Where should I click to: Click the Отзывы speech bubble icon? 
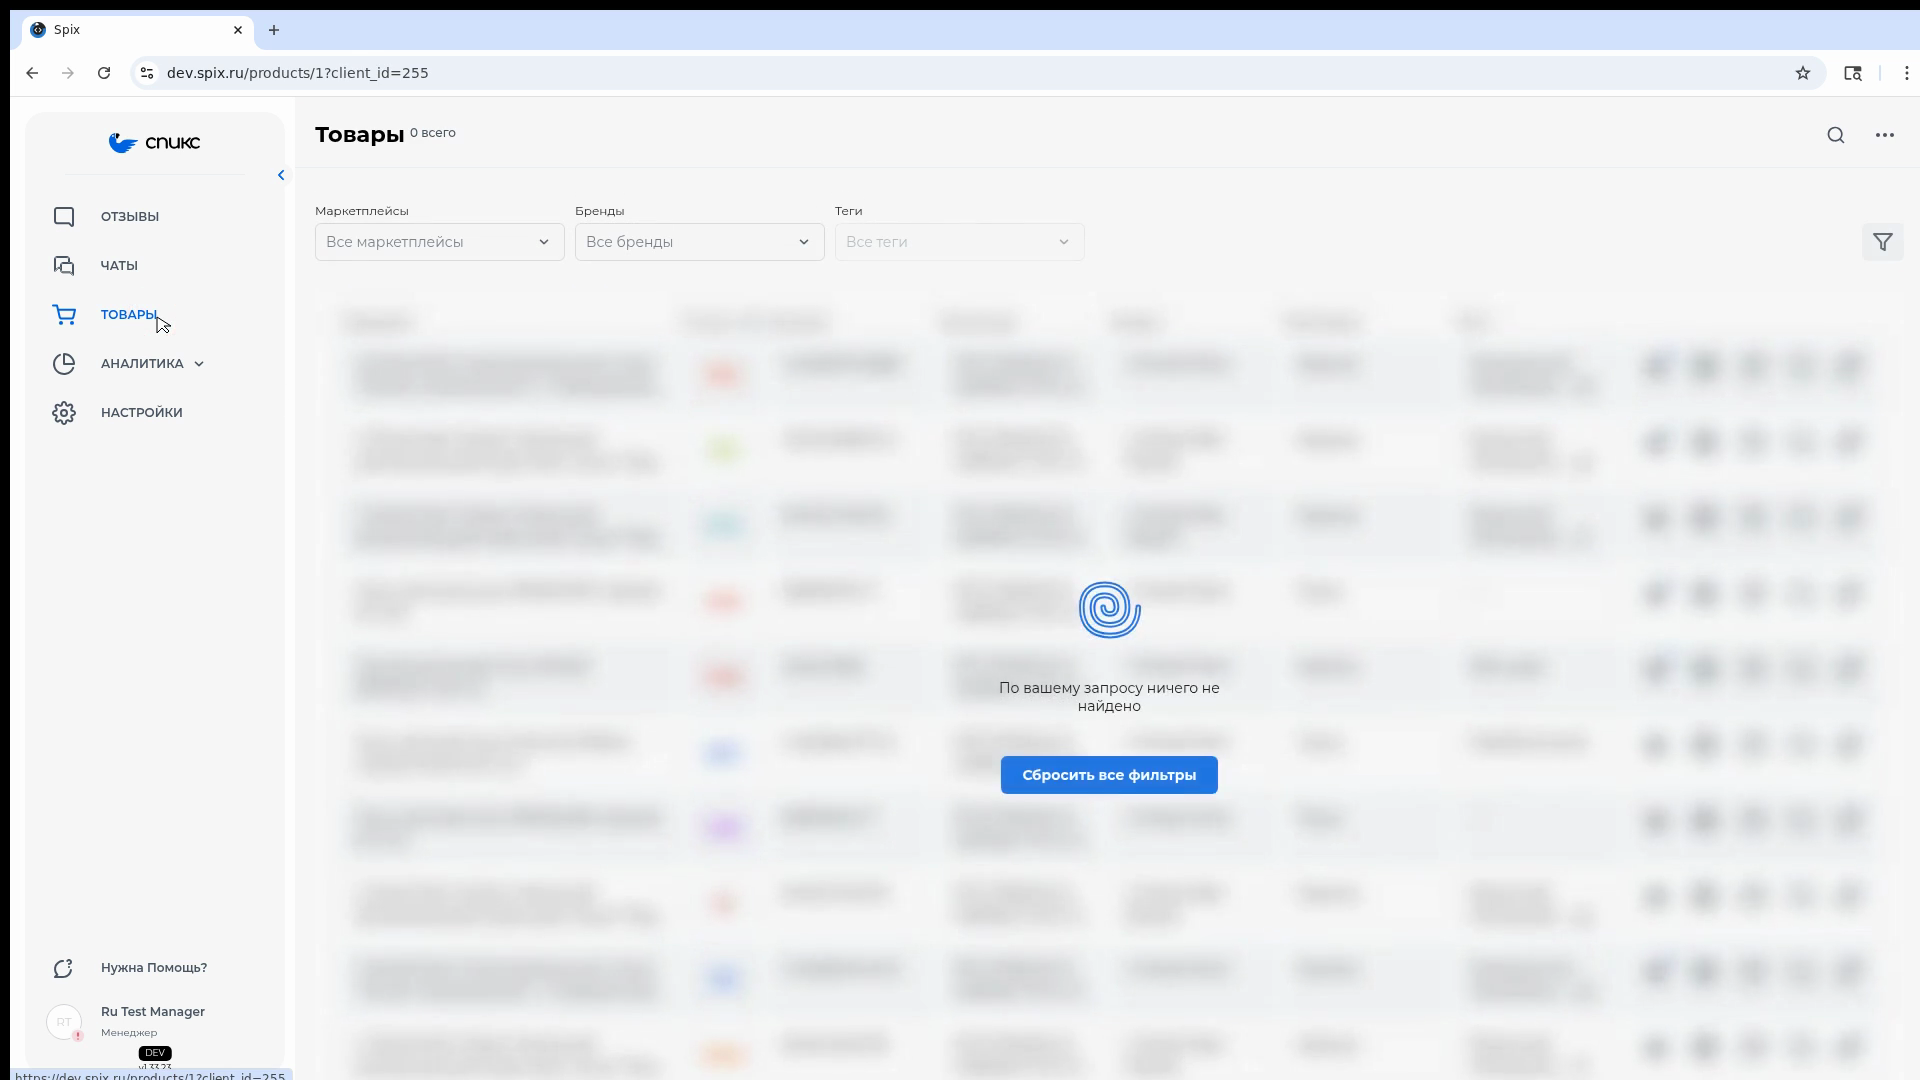64,217
